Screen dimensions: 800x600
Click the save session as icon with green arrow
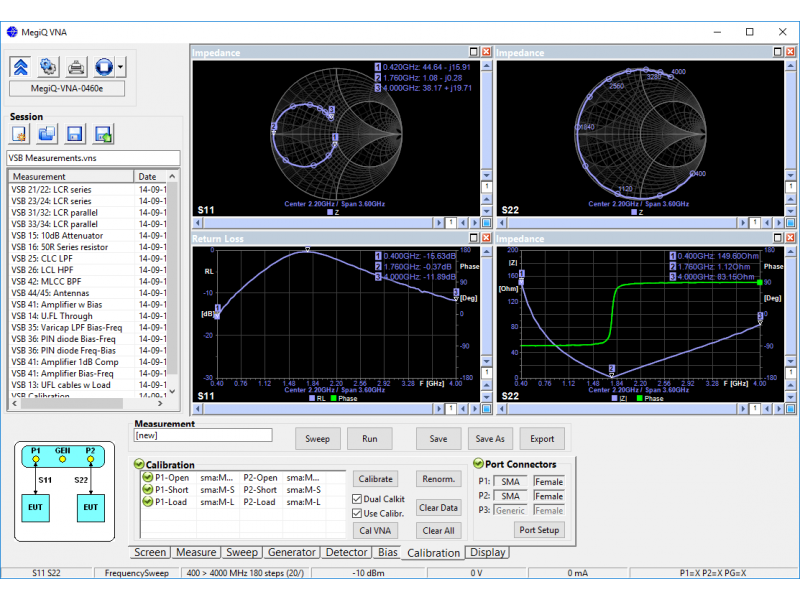101,134
